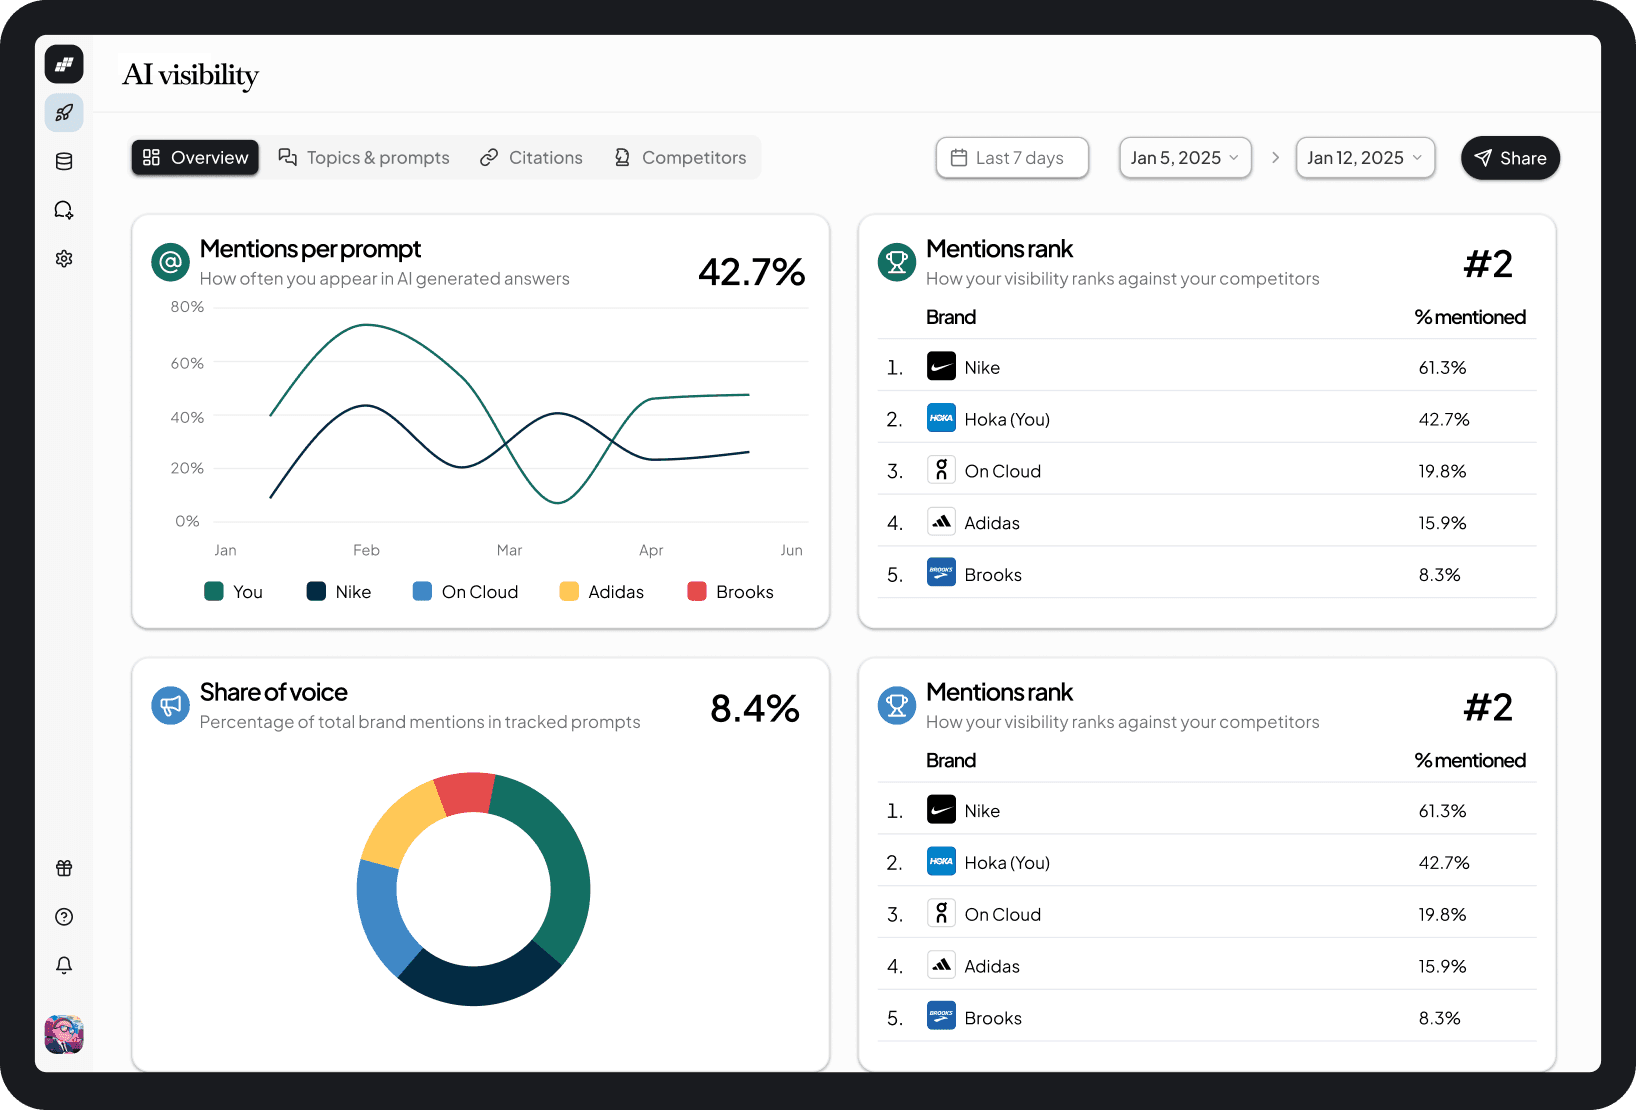The height and width of the screenshot is (1110, 1636).
Task: Click the Share button
Action: [x=1510, y=158]
